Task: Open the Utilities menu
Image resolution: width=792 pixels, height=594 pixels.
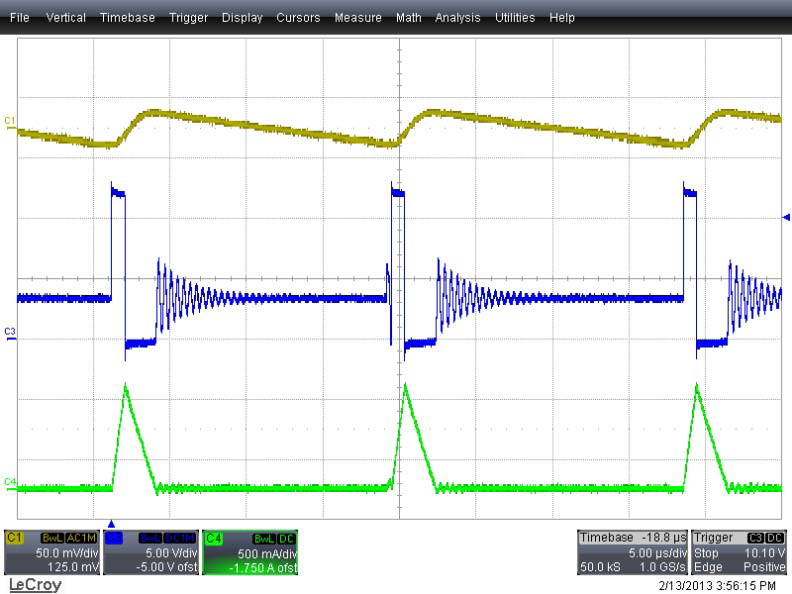Action: (514, 18)
